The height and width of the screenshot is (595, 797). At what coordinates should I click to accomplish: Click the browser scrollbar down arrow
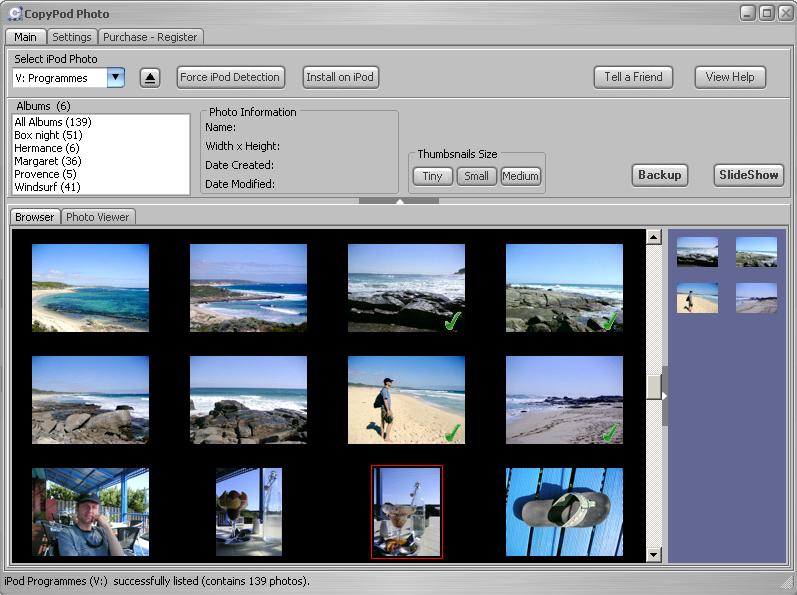pyautogui.click(x=654, y=554)
